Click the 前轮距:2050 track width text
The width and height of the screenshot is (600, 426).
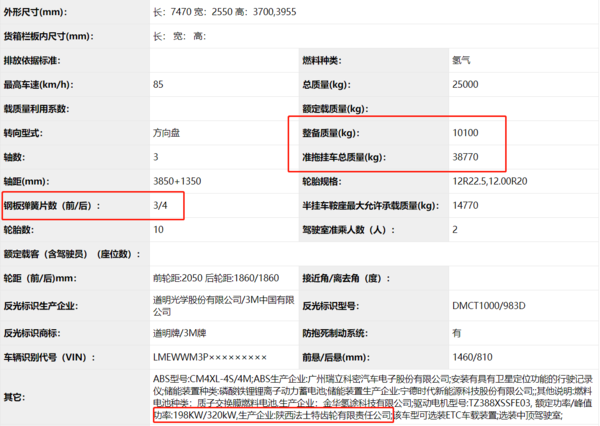pyautogui.click(x=180, y=277)
